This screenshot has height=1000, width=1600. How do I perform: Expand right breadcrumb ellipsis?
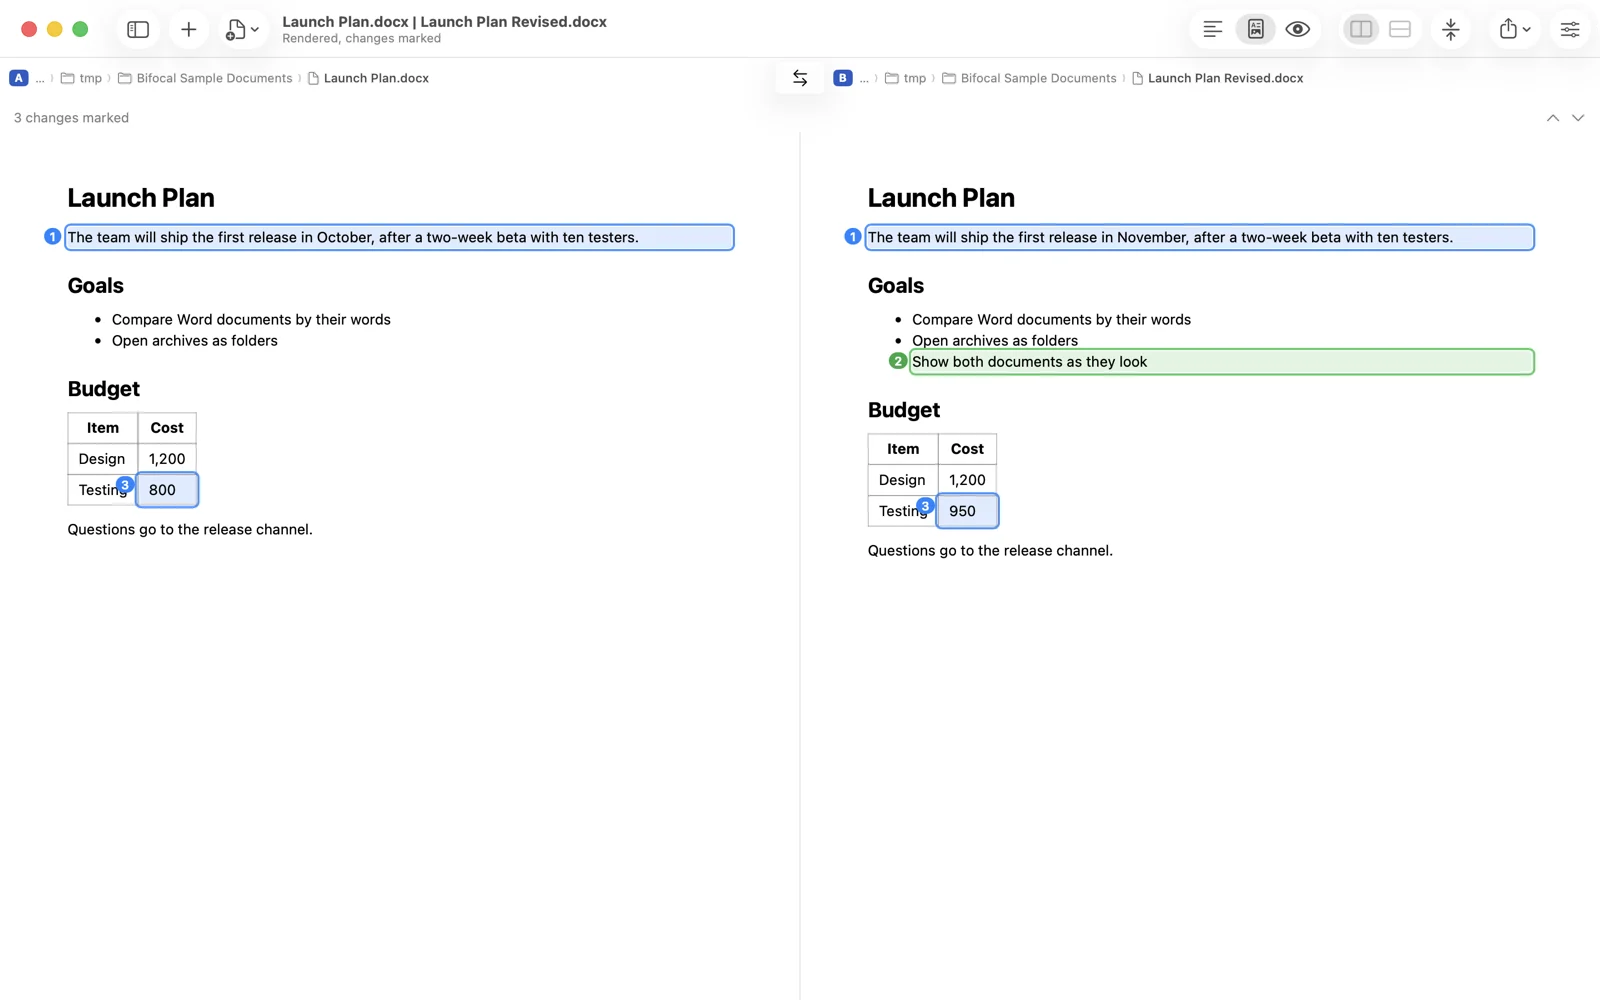click(864, 78)
